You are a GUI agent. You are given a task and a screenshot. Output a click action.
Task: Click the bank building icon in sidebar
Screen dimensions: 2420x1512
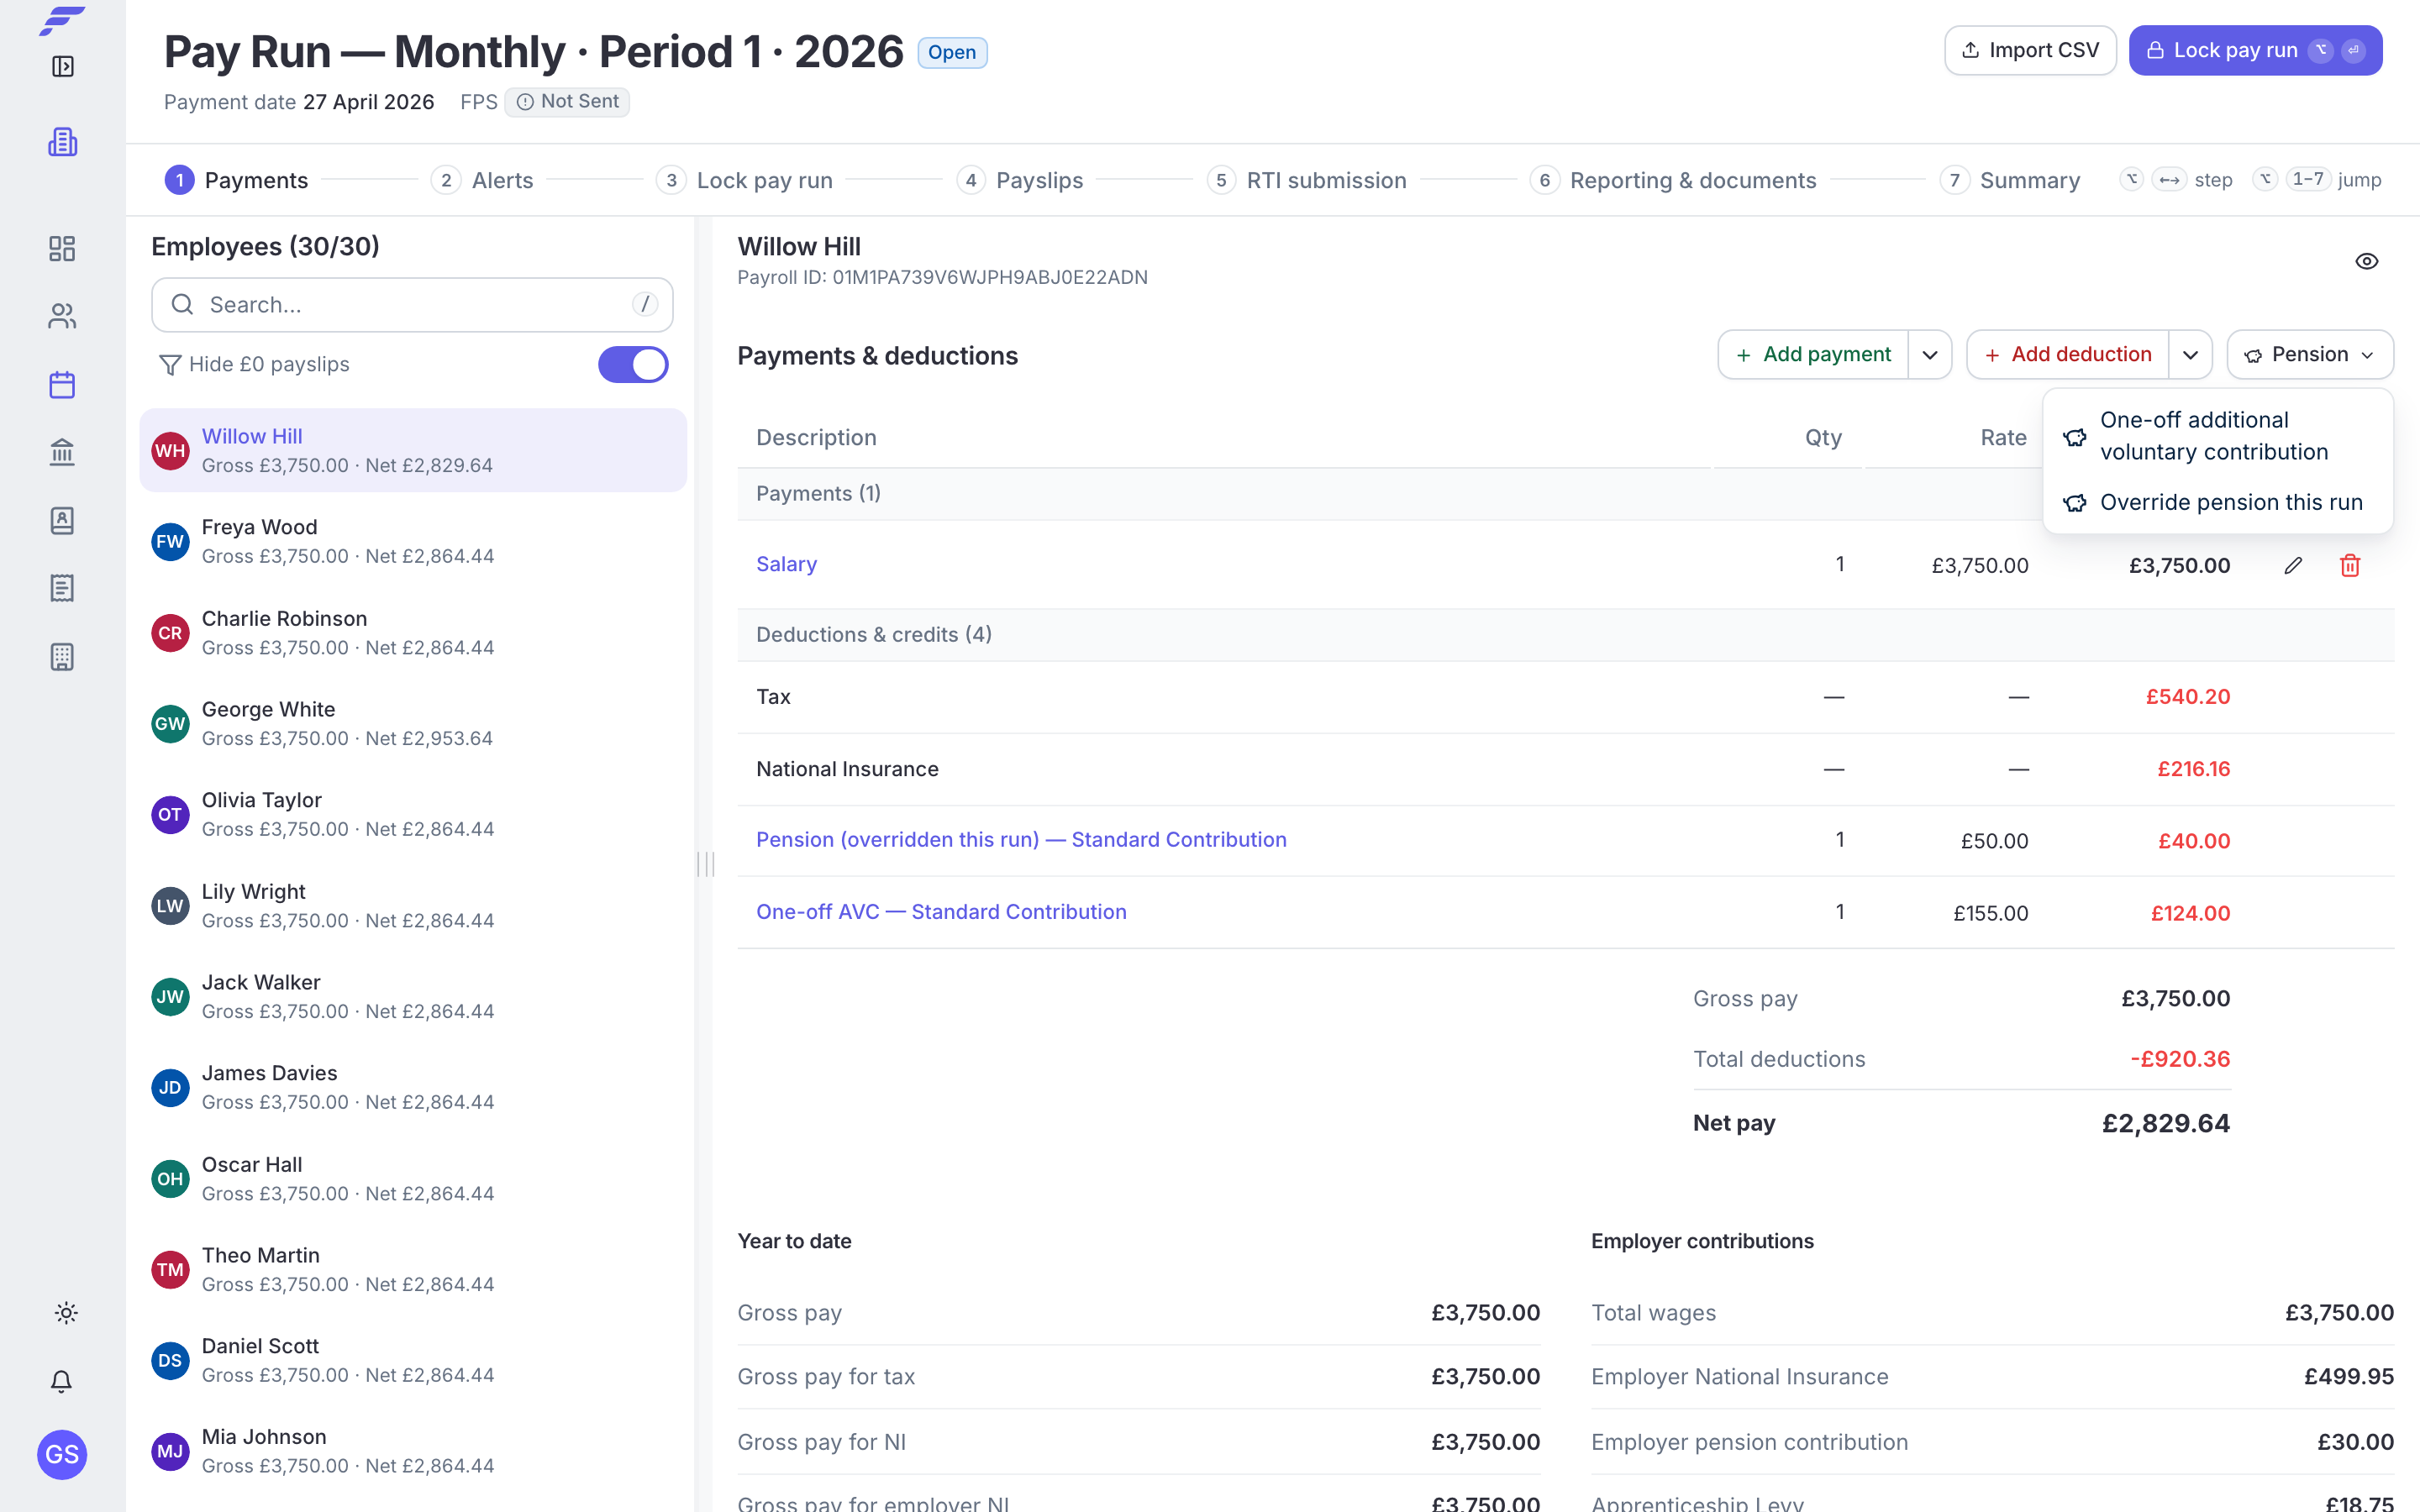(62, 452)
